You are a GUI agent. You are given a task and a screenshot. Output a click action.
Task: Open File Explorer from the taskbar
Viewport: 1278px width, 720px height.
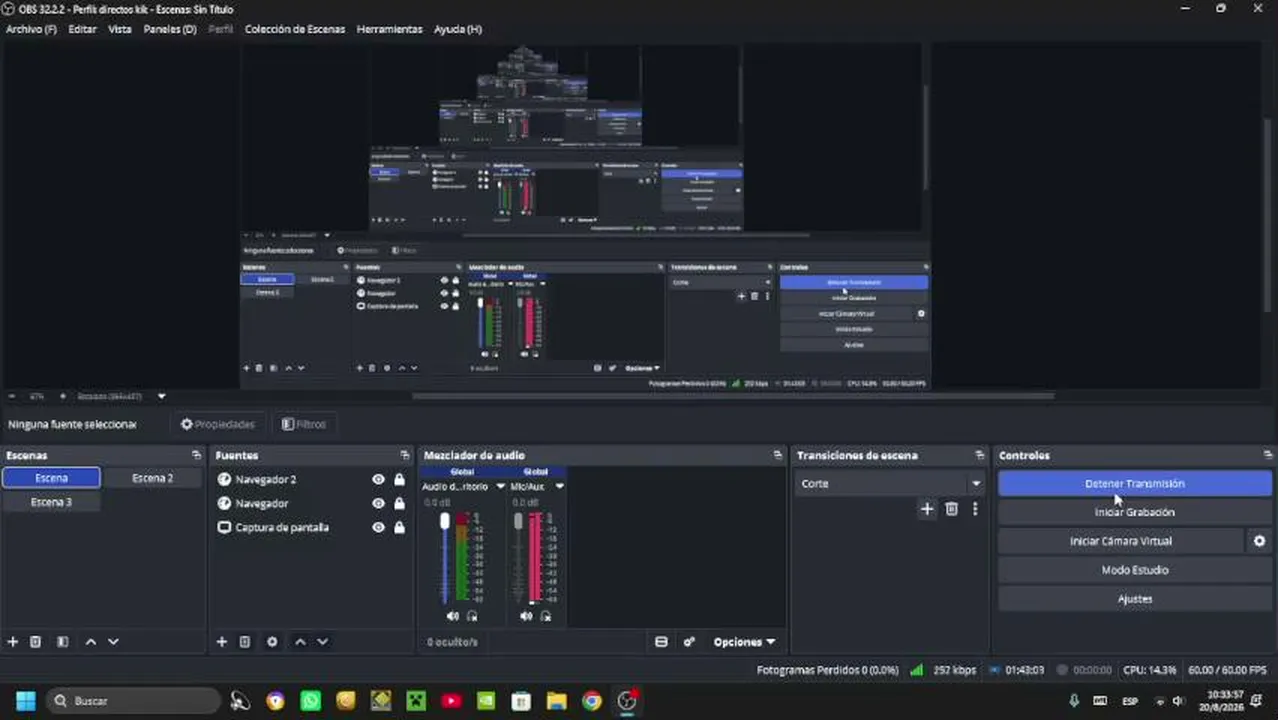(557, 701)
